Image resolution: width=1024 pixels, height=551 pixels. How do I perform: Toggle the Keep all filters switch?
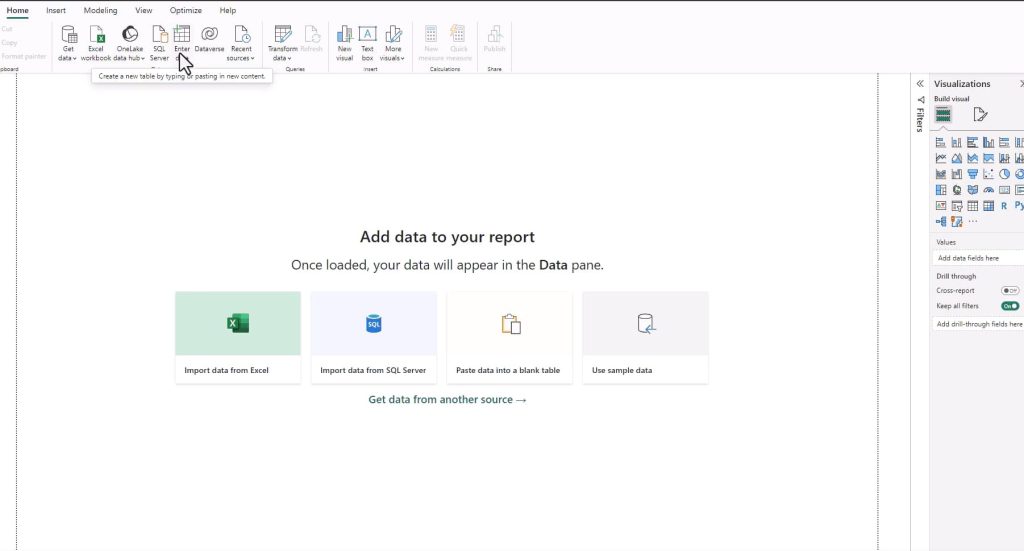(x=1010, y=306)
